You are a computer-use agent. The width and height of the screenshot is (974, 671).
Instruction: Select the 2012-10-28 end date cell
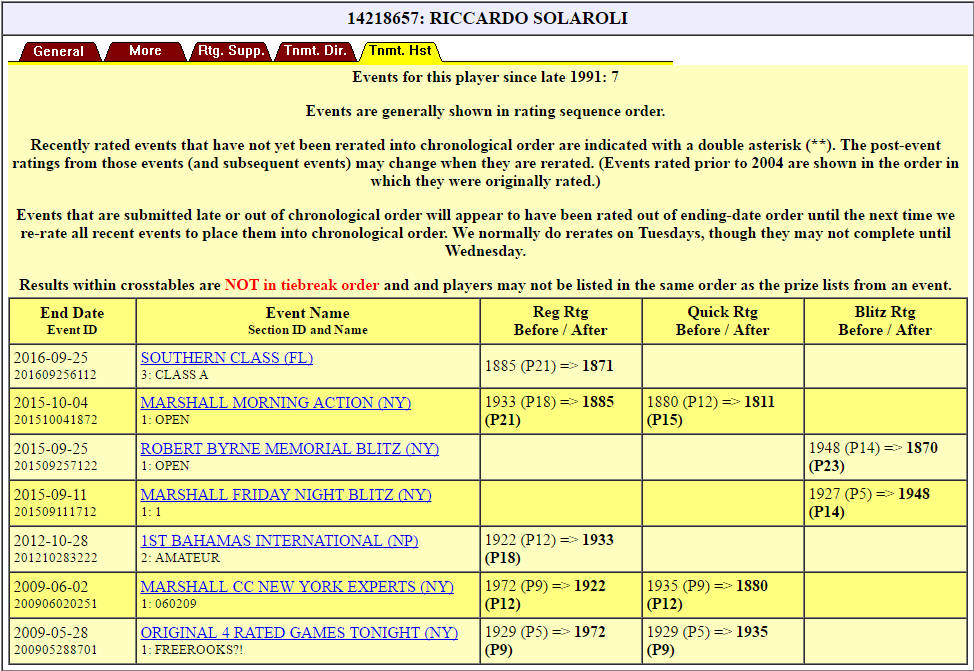(x=73, y=549)
